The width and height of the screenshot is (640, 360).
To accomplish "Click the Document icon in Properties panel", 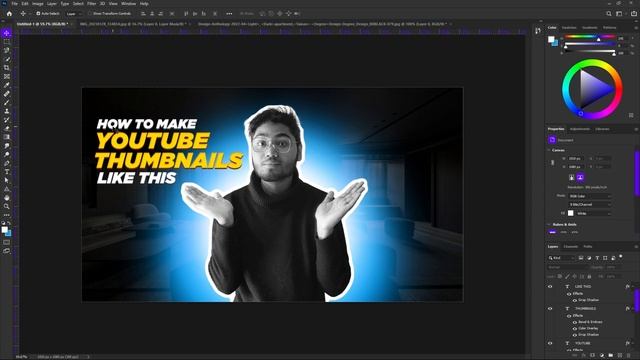I will (x=552, y=140).
